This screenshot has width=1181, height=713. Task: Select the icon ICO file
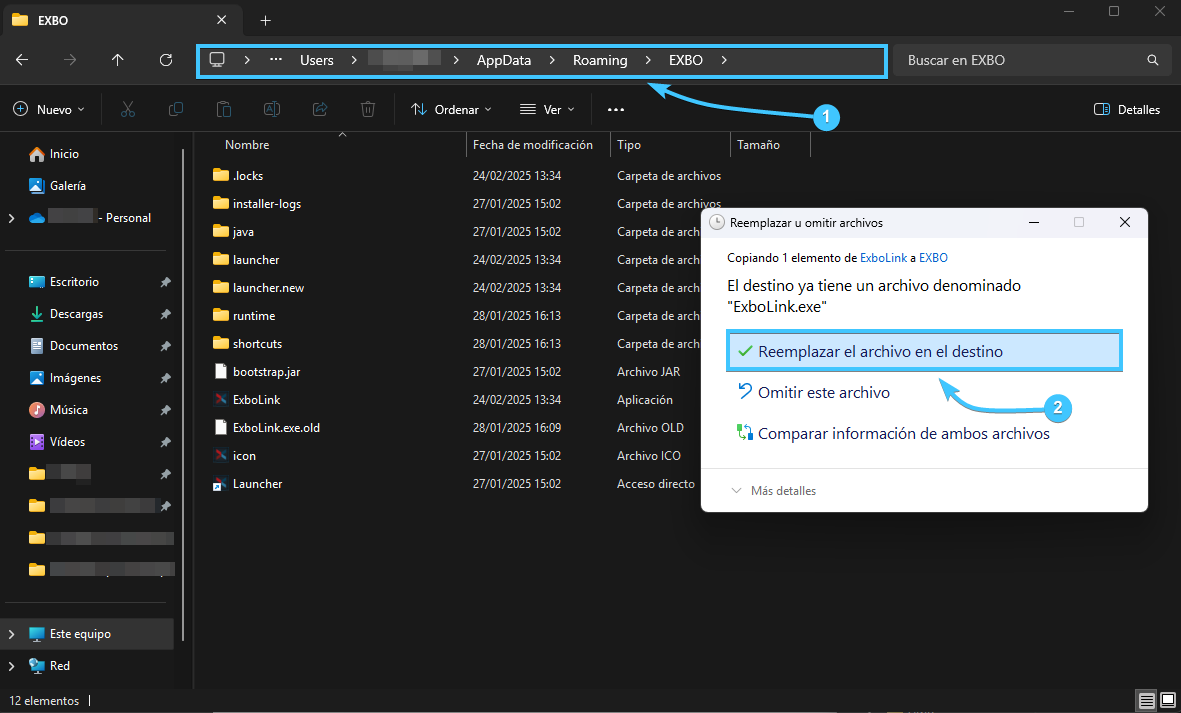click(x=221, y=456)
